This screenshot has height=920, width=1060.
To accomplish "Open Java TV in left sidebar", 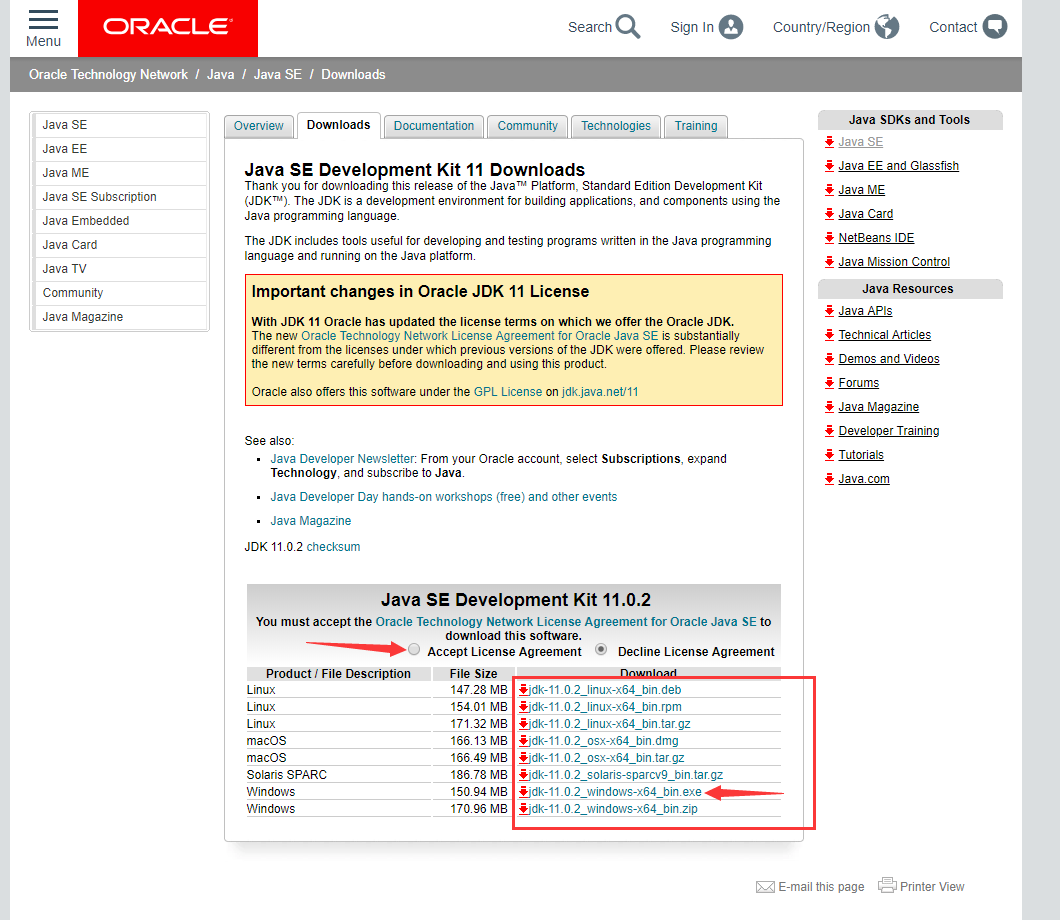I will pyautogui.click(x=120, y=269).
